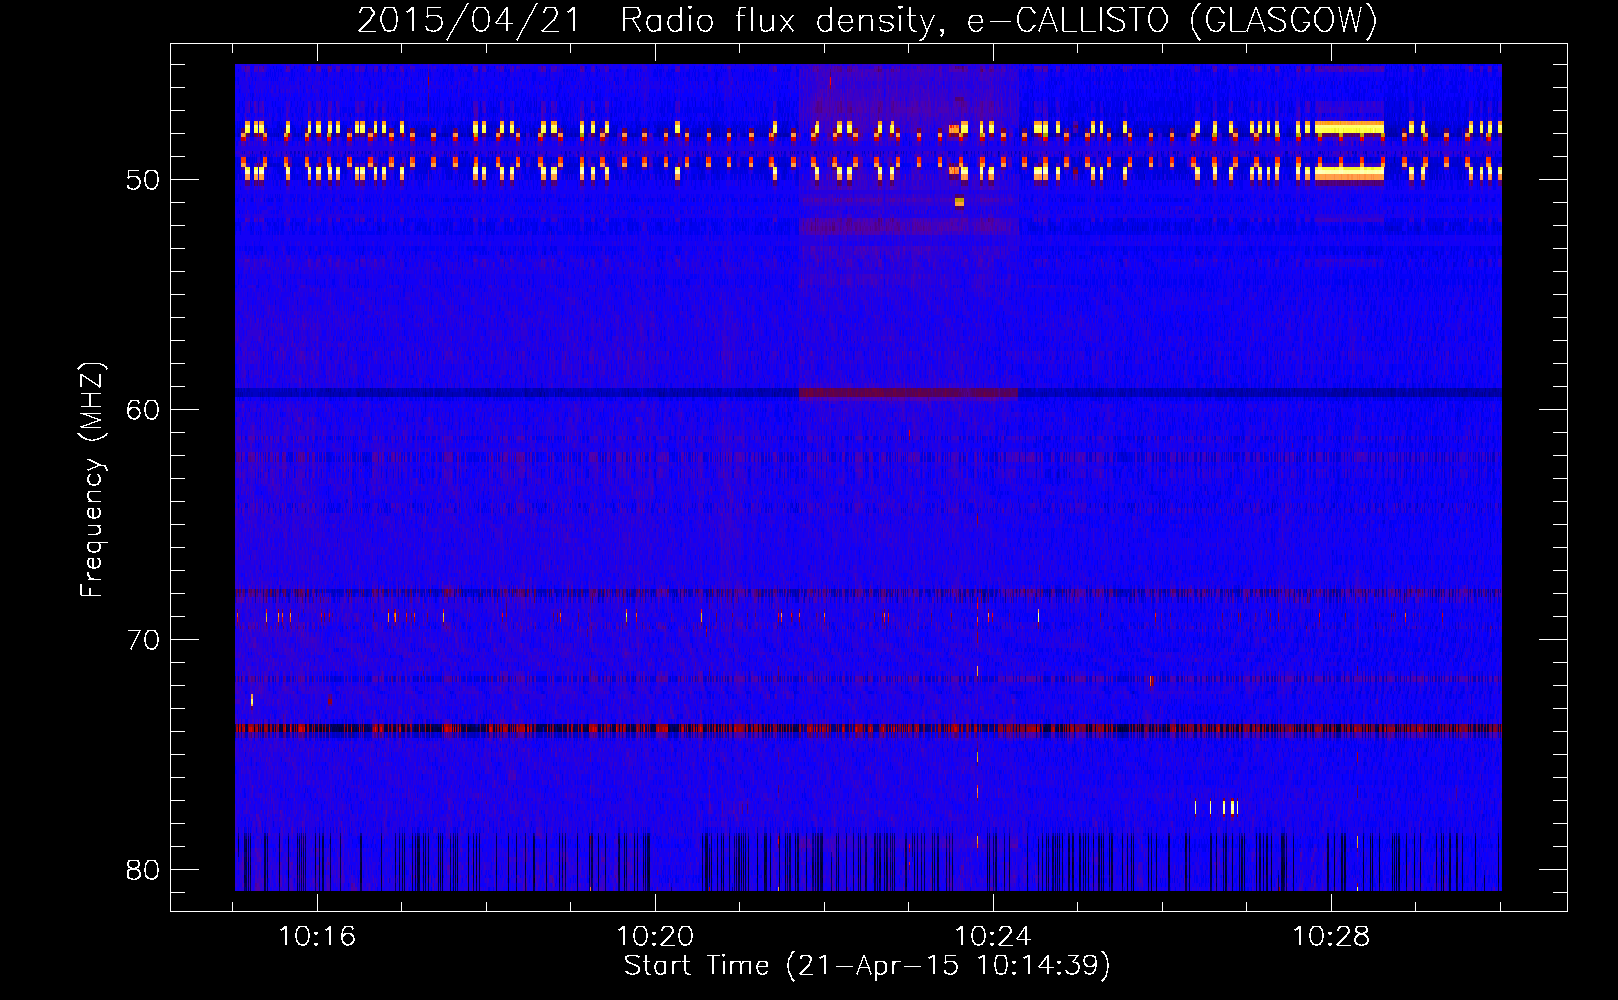Click the white spike cluster near 77 MHz
The image size is (1618, 1000).
pyautogui.click(x=1217, y=807)
